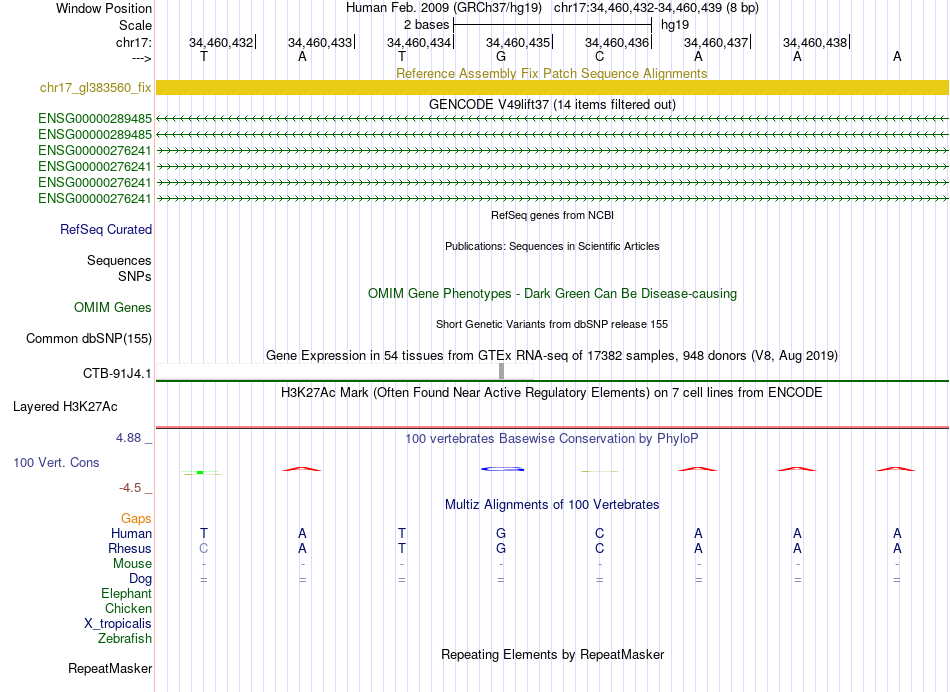Click the Scale ruler label
950x692 pixels.
tap(135, 25)
